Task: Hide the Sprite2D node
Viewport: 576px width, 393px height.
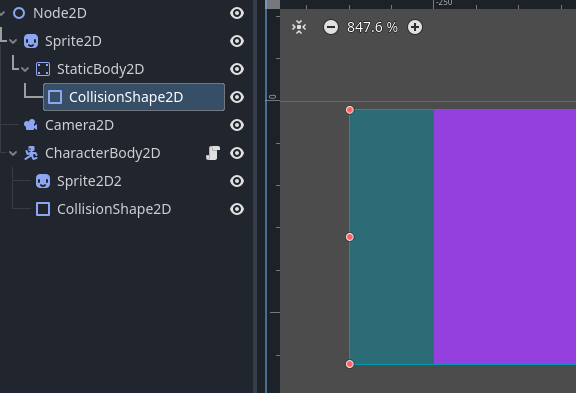Action: [x=237, y=41]
